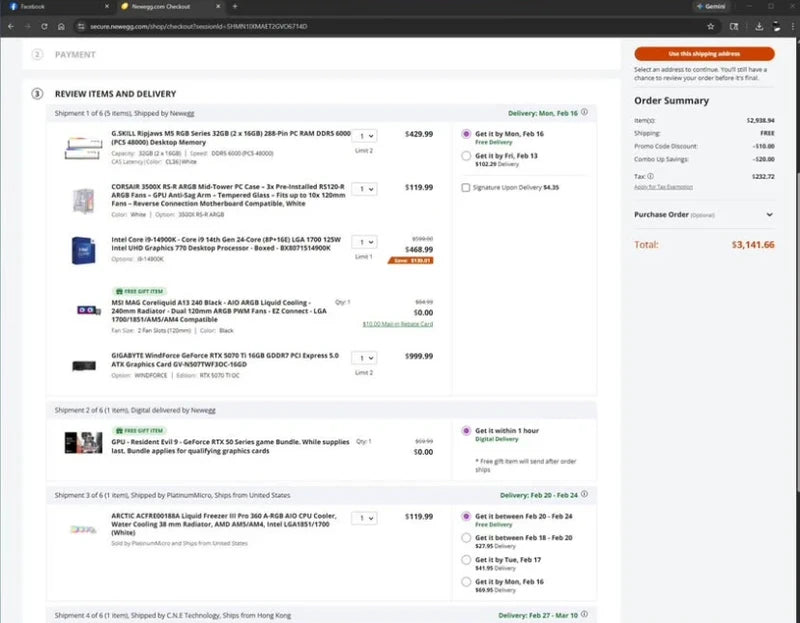800x623 pixels.
Task: Select Get it by Tue, Feb 17 option
Action: click(x=466, y=560)
